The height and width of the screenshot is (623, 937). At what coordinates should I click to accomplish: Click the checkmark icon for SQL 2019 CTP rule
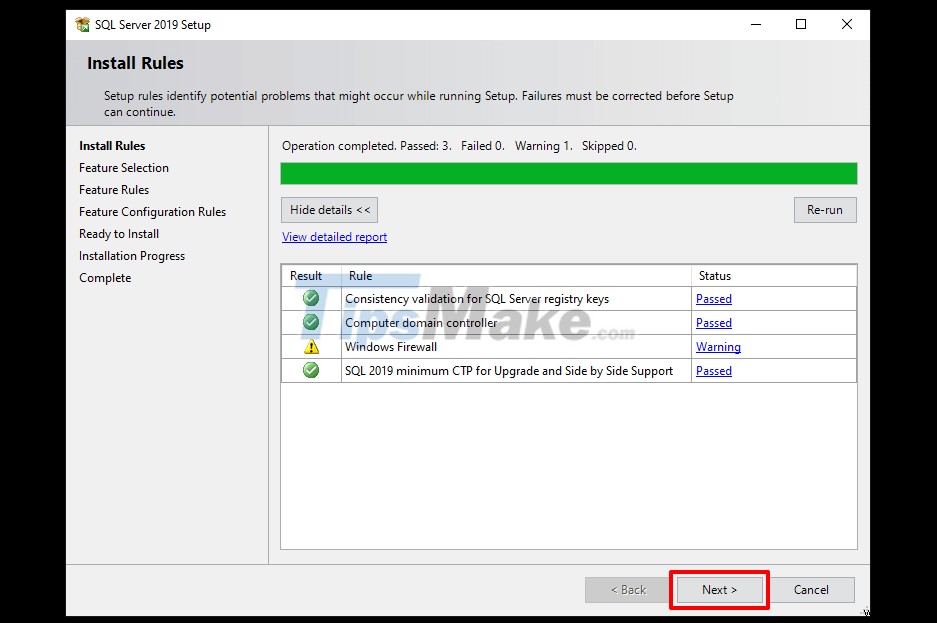coord(310,370)
